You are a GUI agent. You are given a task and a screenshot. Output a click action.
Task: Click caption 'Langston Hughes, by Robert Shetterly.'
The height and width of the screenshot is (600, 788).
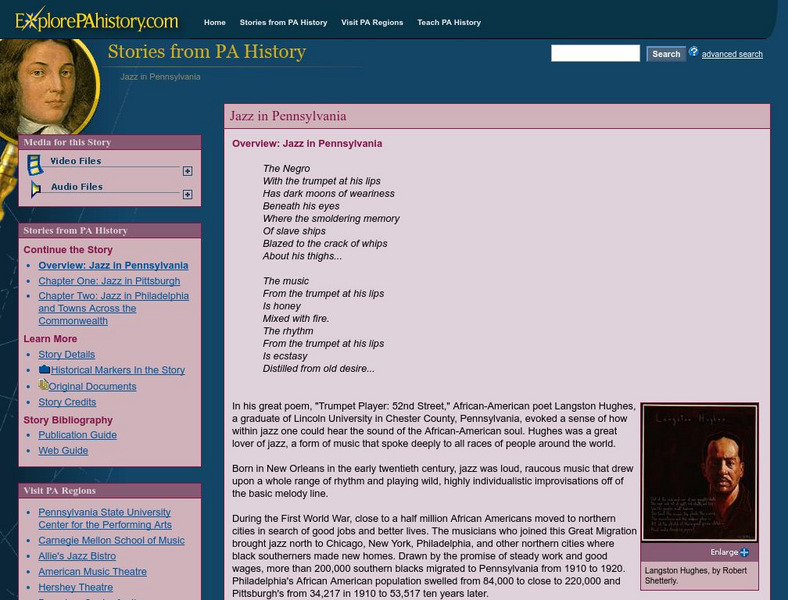click(x=696, y=575)
